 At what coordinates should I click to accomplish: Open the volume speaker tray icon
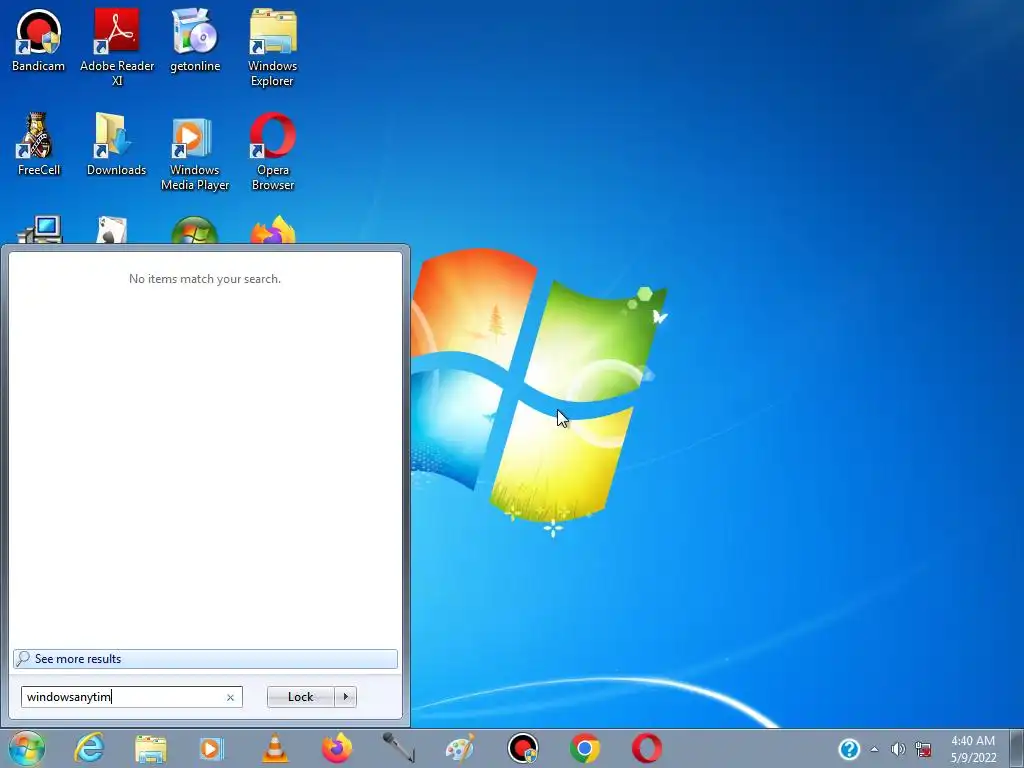[898, 749]
